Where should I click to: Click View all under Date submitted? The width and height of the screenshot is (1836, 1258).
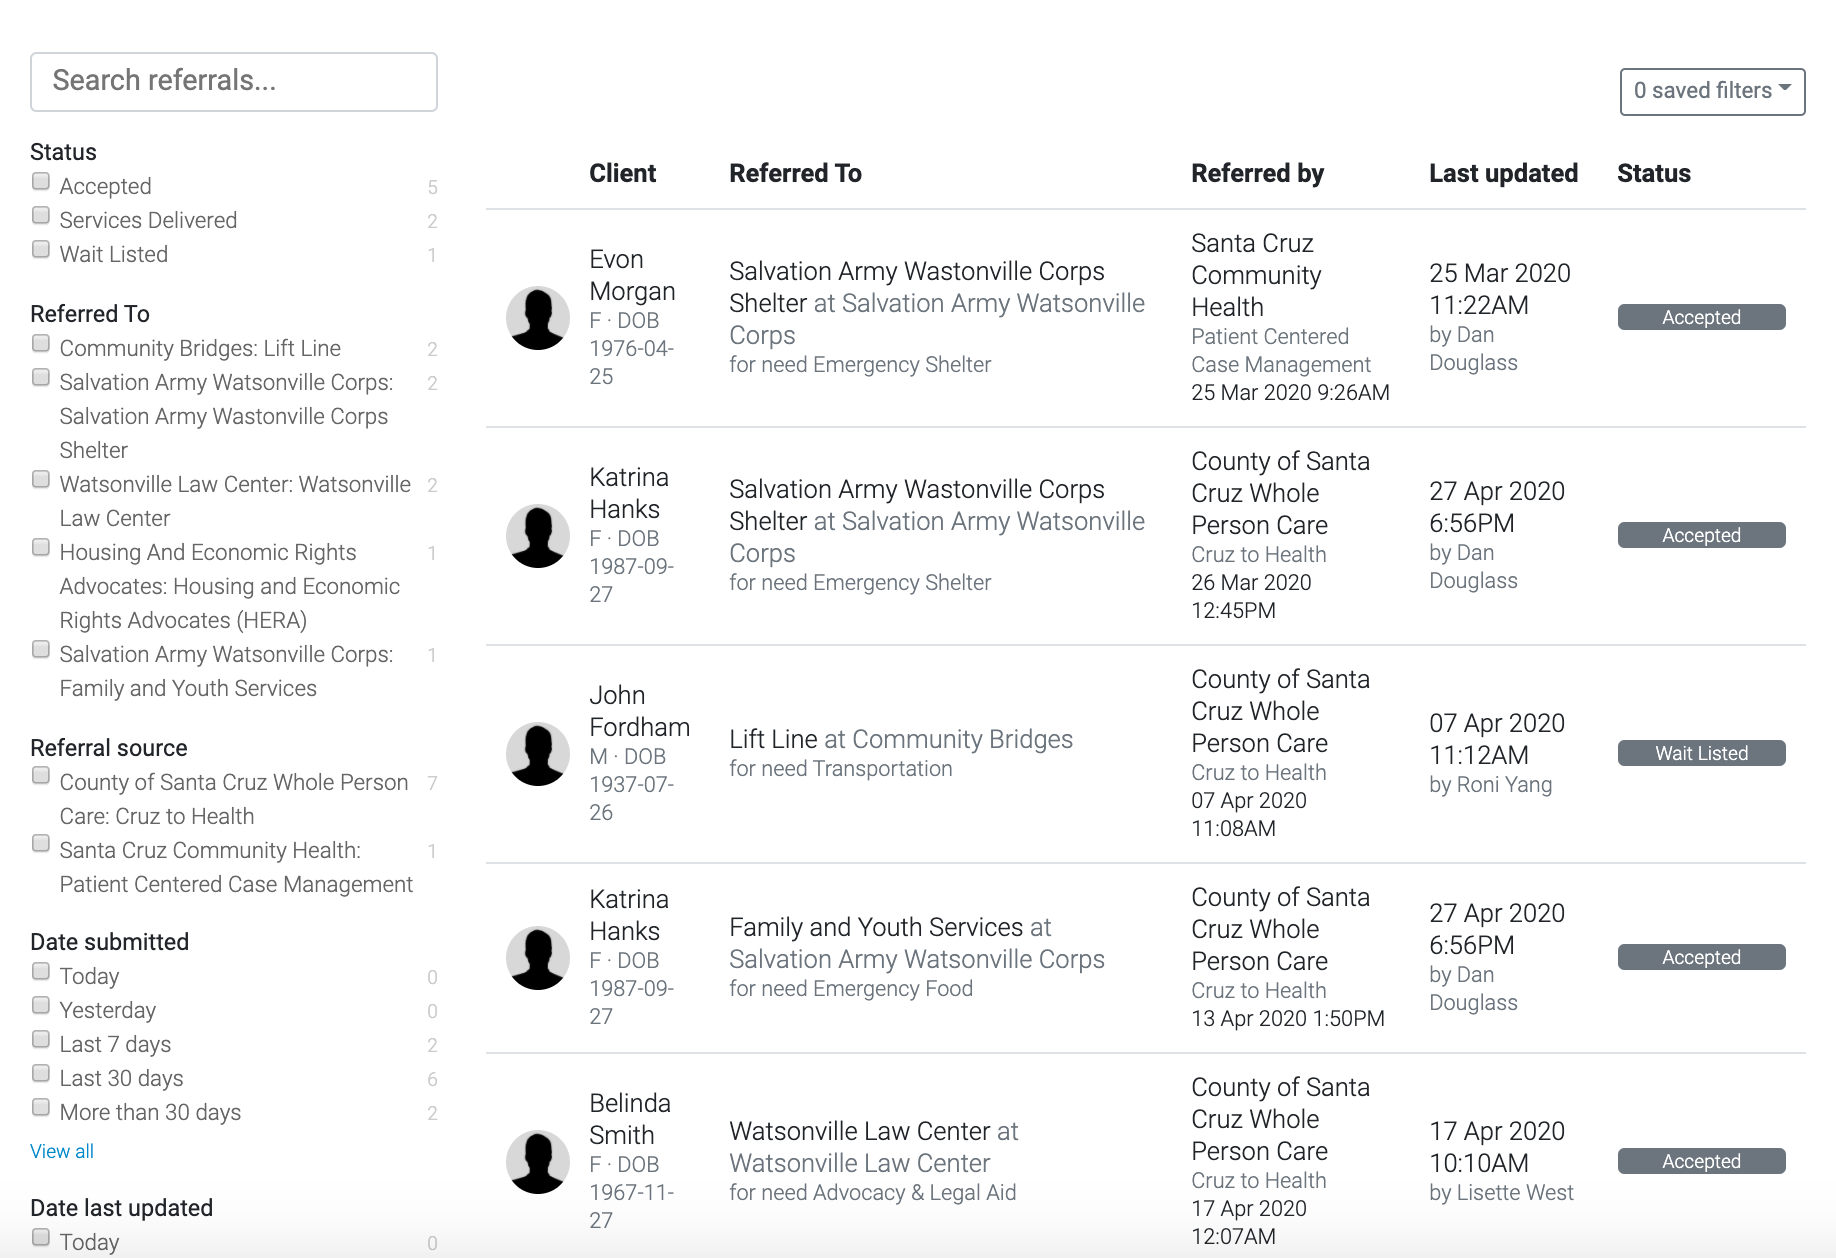(61, 1151)
